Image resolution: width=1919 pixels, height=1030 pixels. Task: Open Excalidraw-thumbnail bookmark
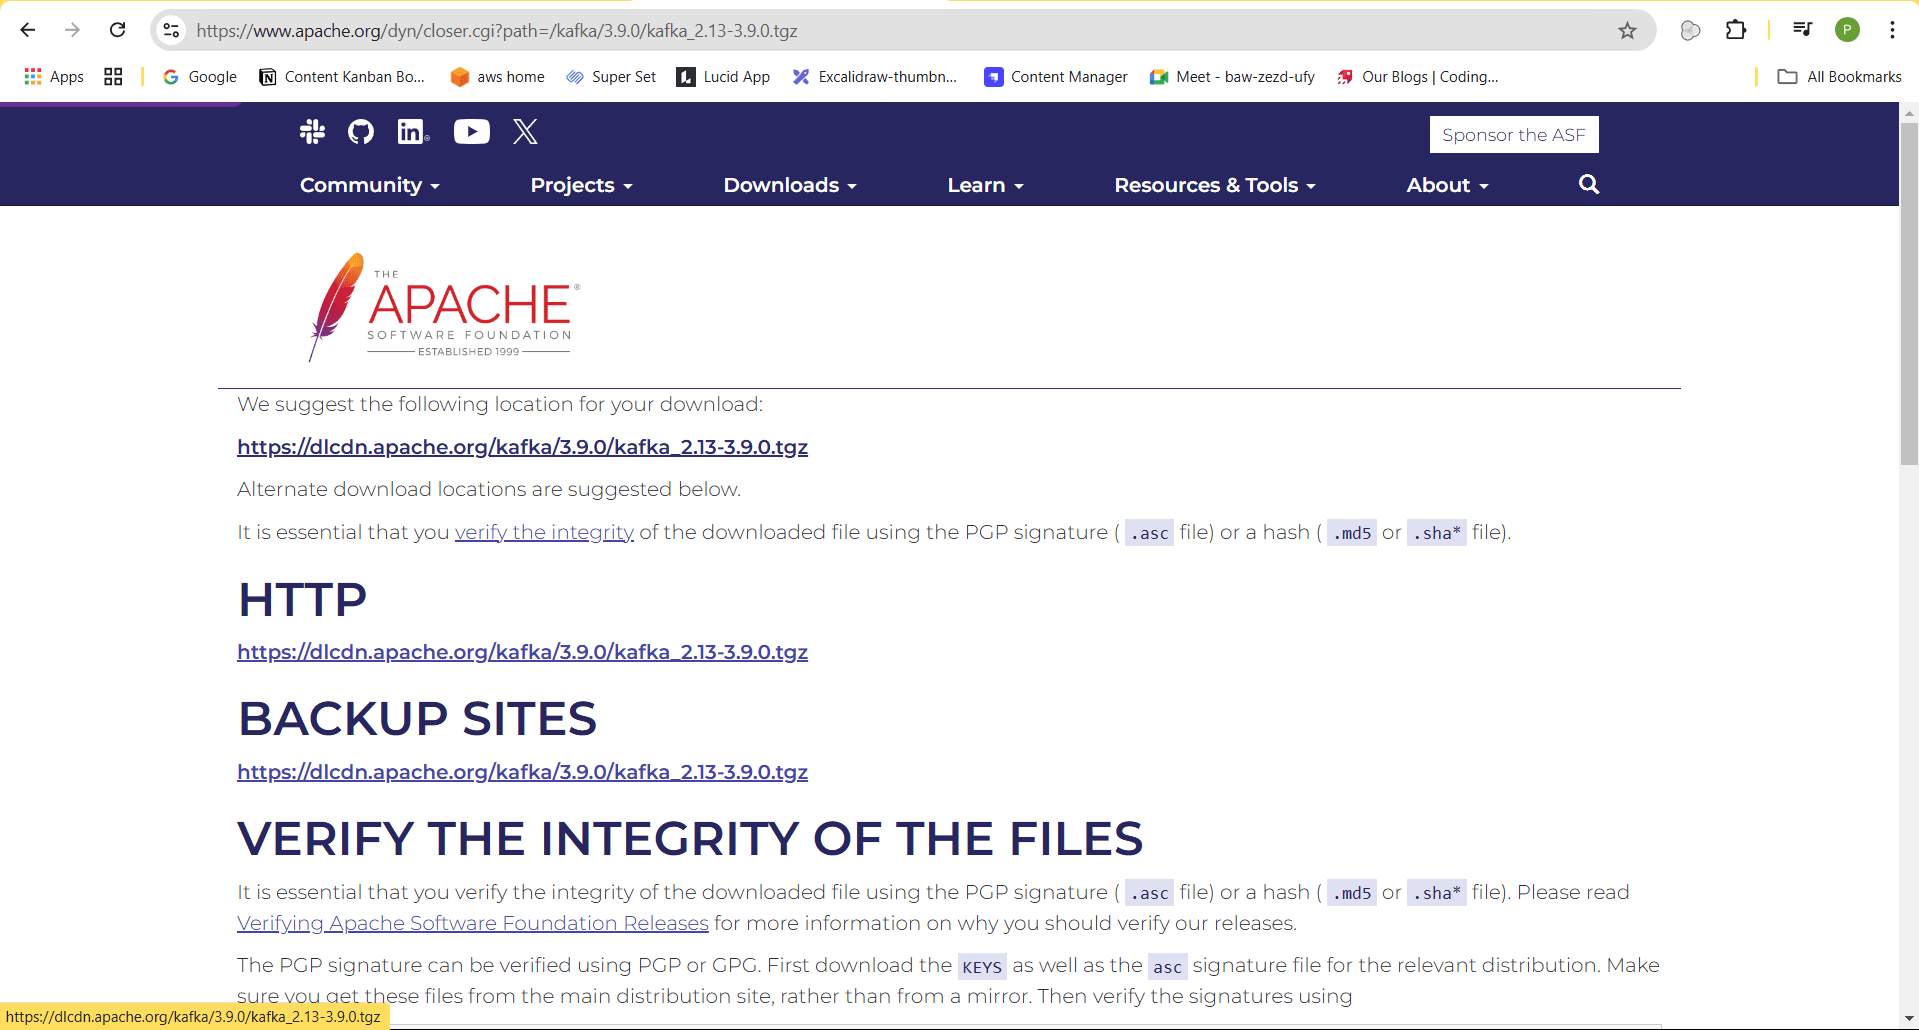tap(875, 77)
